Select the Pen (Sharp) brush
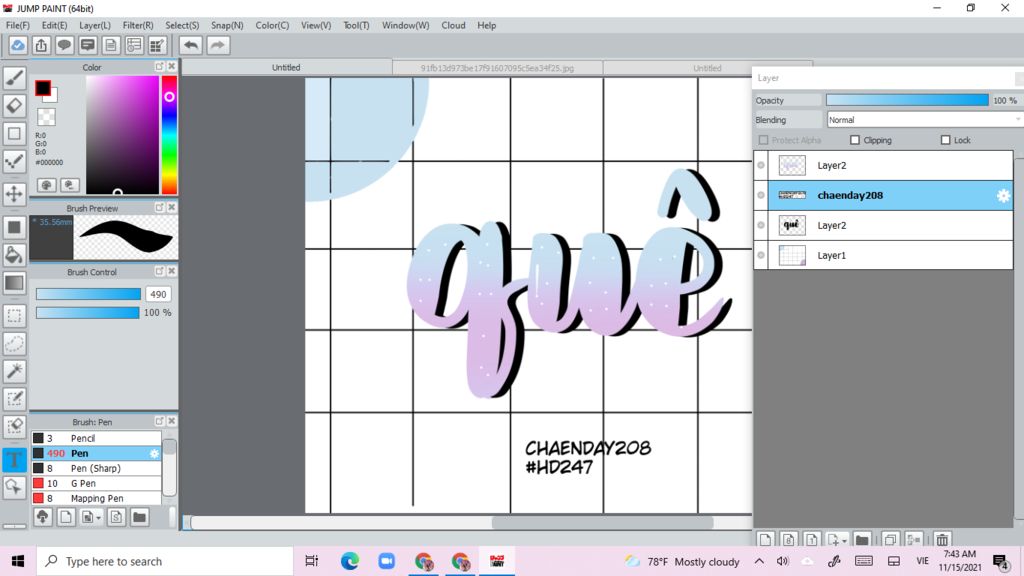This screenshot has width=1024, height=576. pyautogui.click(x=97, y=468)
